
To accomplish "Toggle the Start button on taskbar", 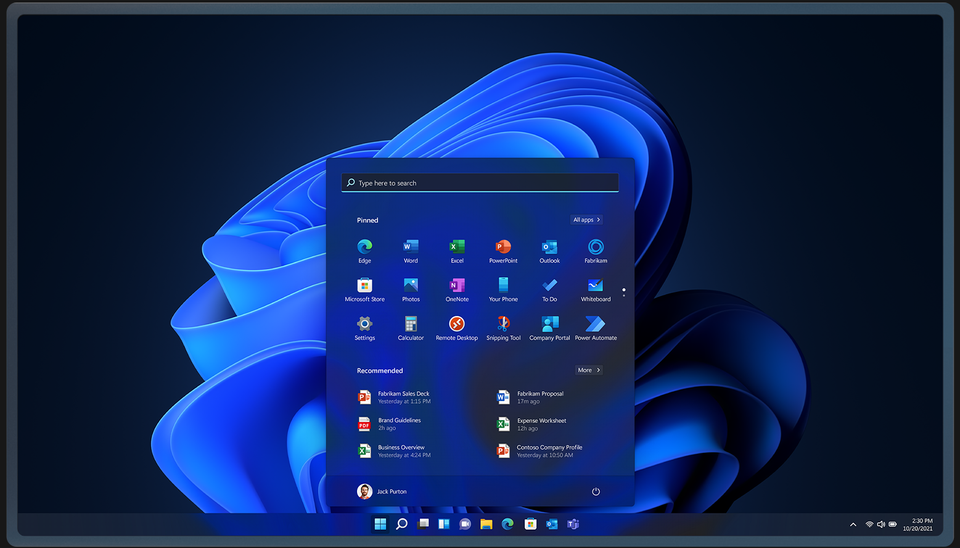I will click(x=380, y=524).
